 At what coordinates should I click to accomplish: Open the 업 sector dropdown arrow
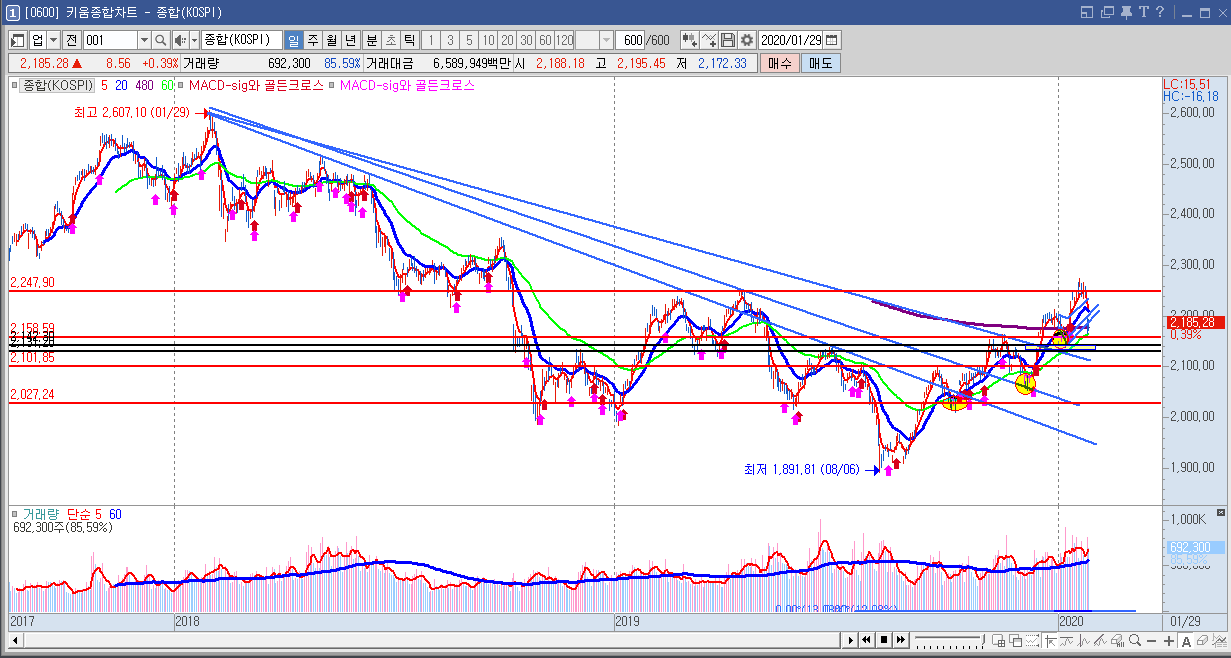pos(52,40)
